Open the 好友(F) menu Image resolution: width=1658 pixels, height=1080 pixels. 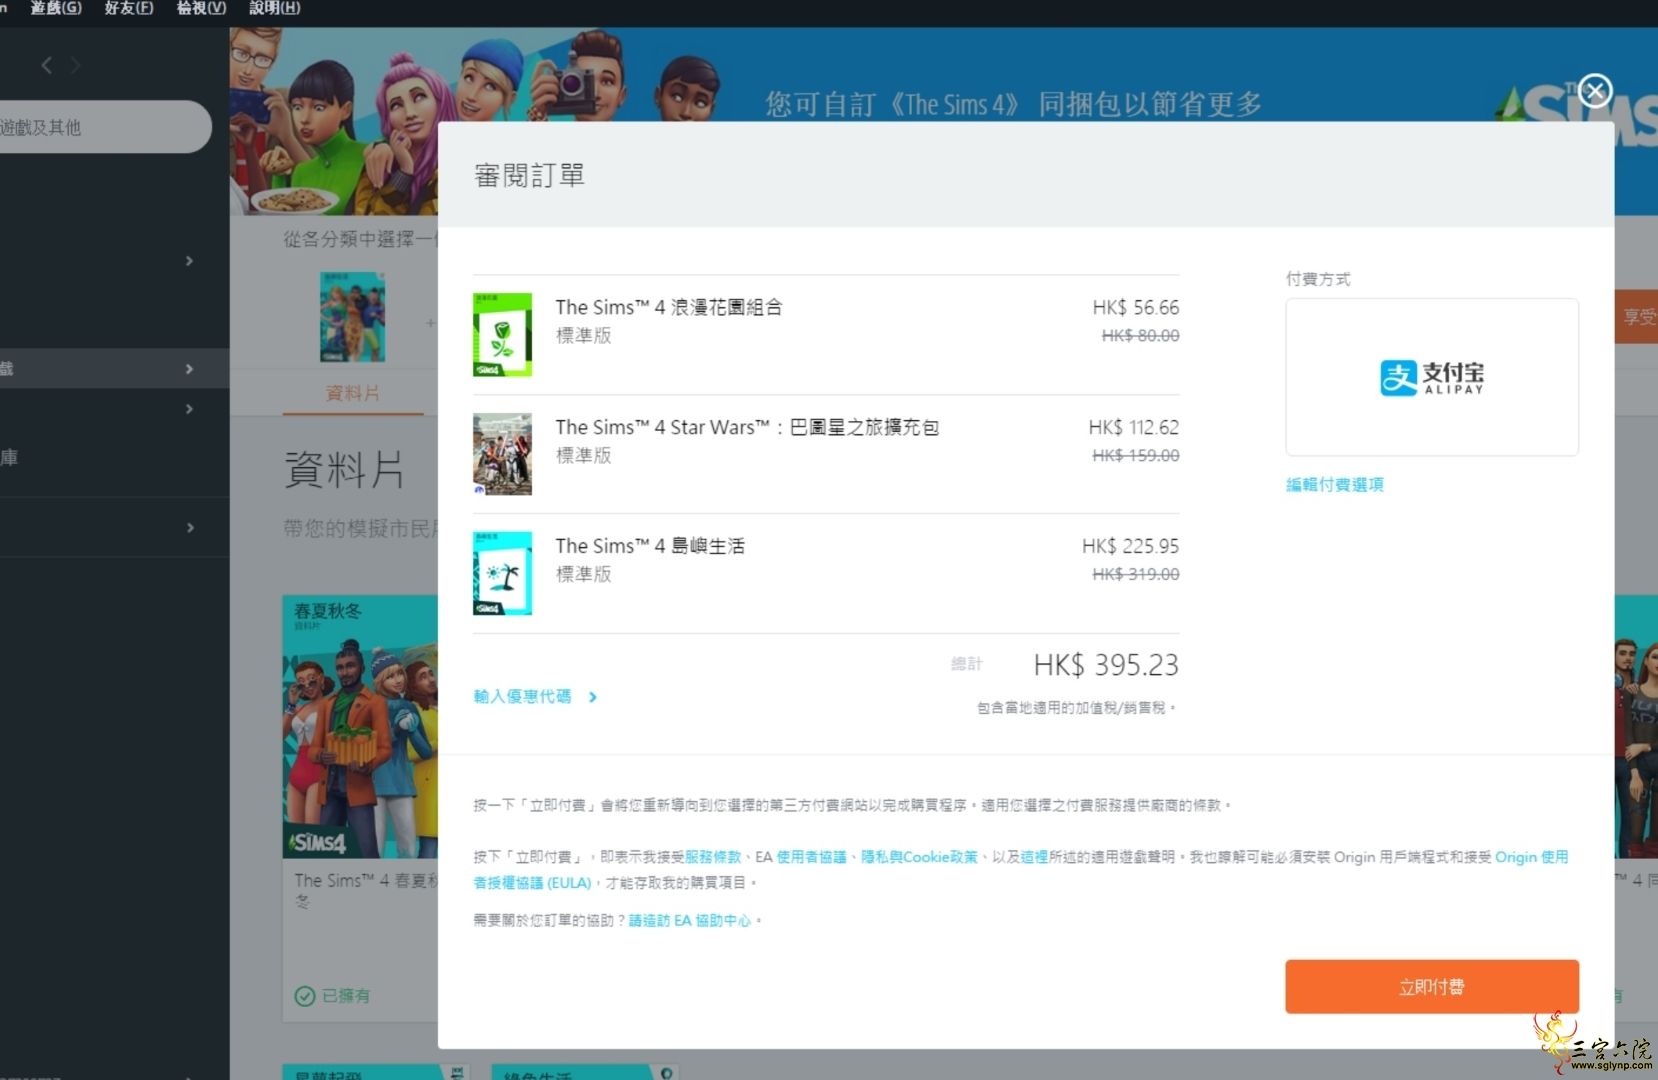click(x=129, y=8)
